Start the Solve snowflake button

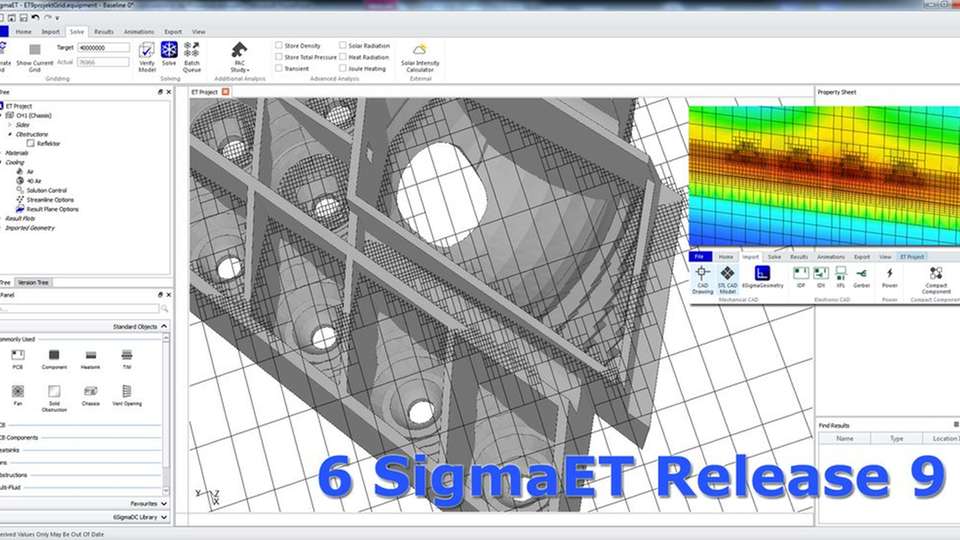169,50
